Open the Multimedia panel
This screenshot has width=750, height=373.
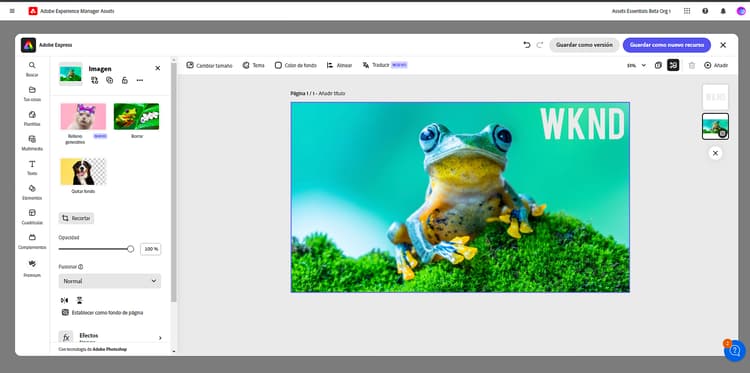pos(32,143)
